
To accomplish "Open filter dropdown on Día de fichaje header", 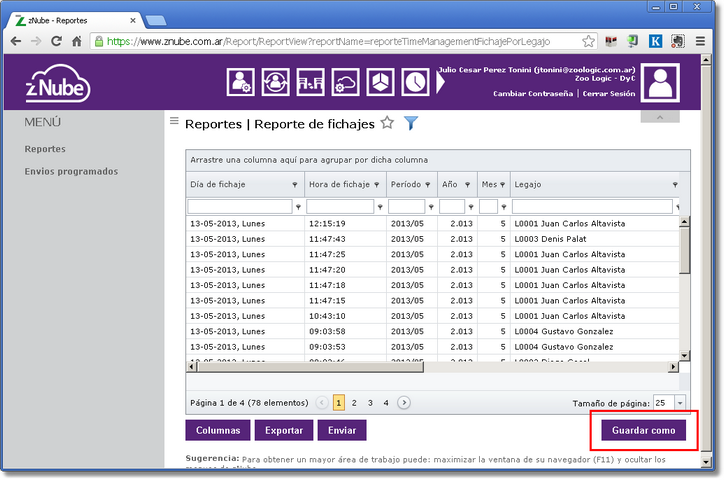I will [294, 185].
